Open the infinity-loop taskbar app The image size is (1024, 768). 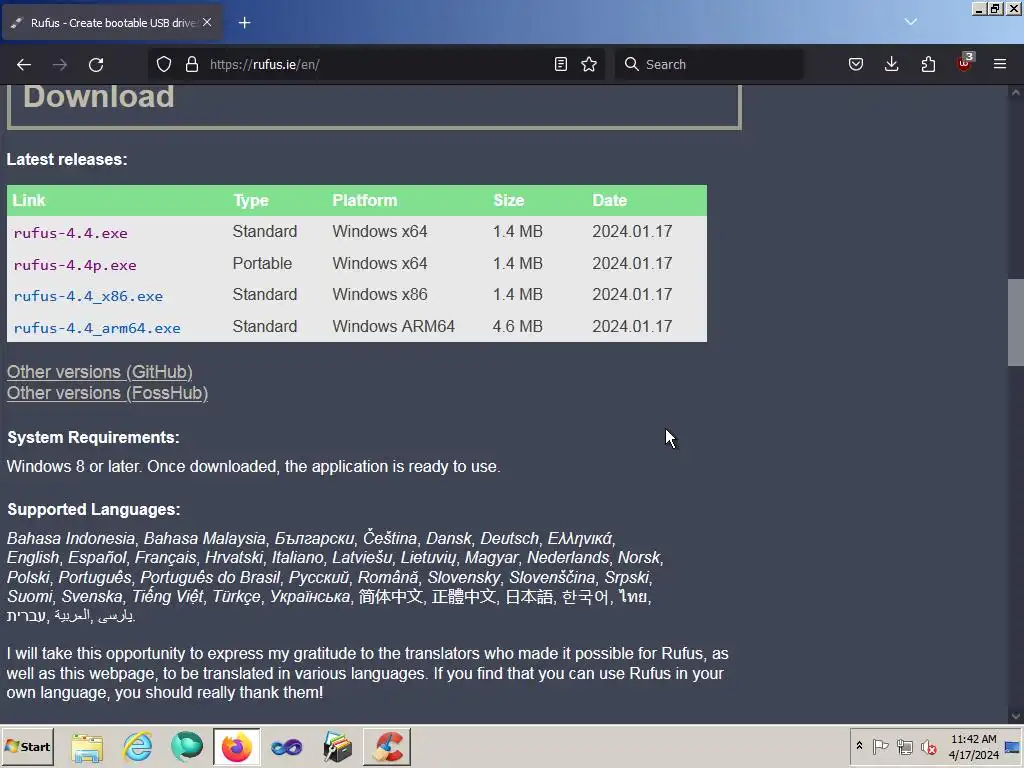coord(287,747)
